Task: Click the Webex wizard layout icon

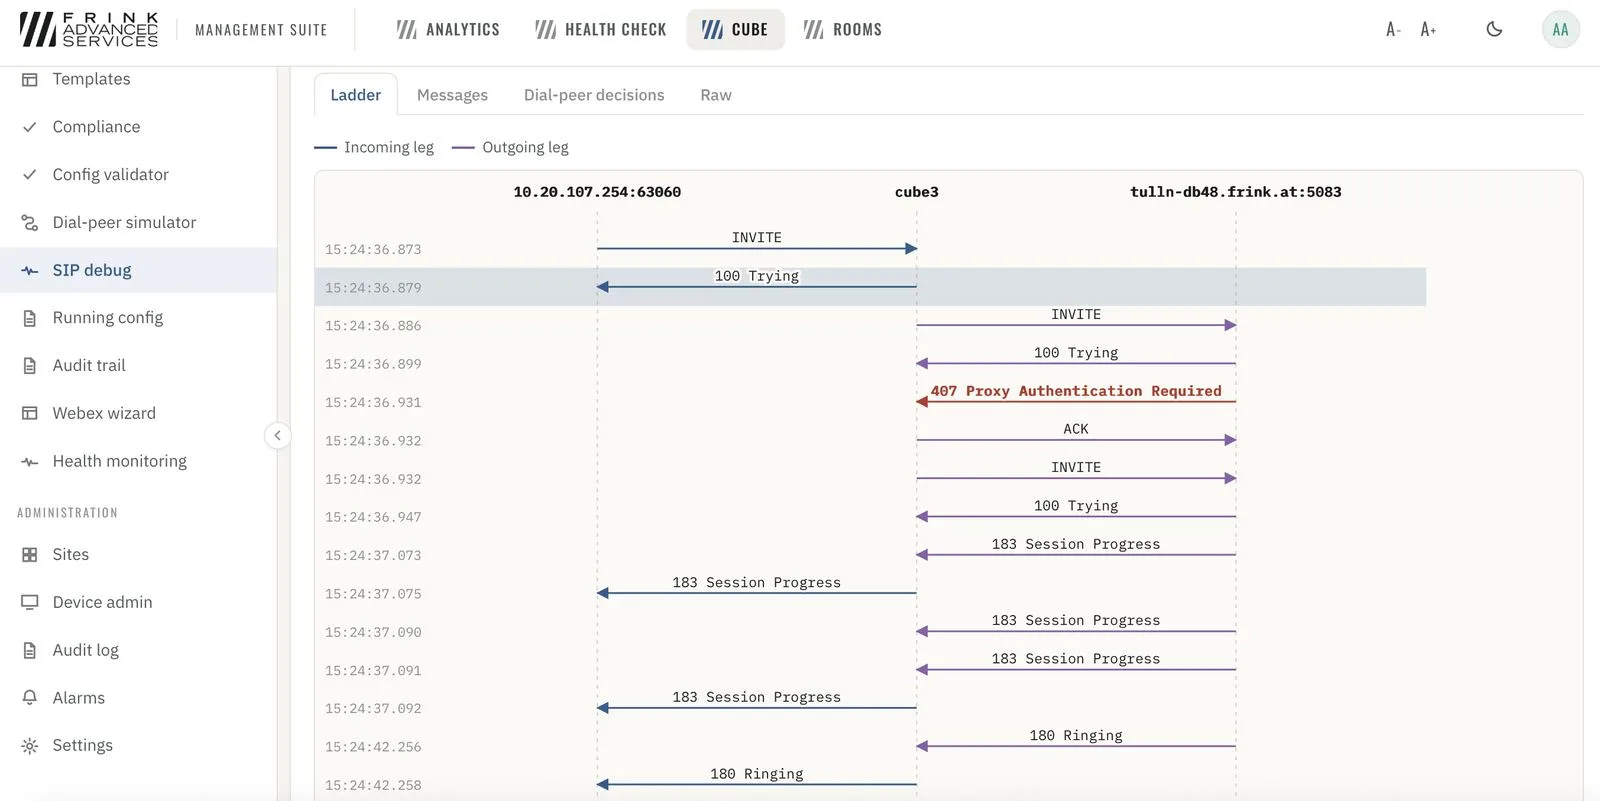Action: point(30,413)
